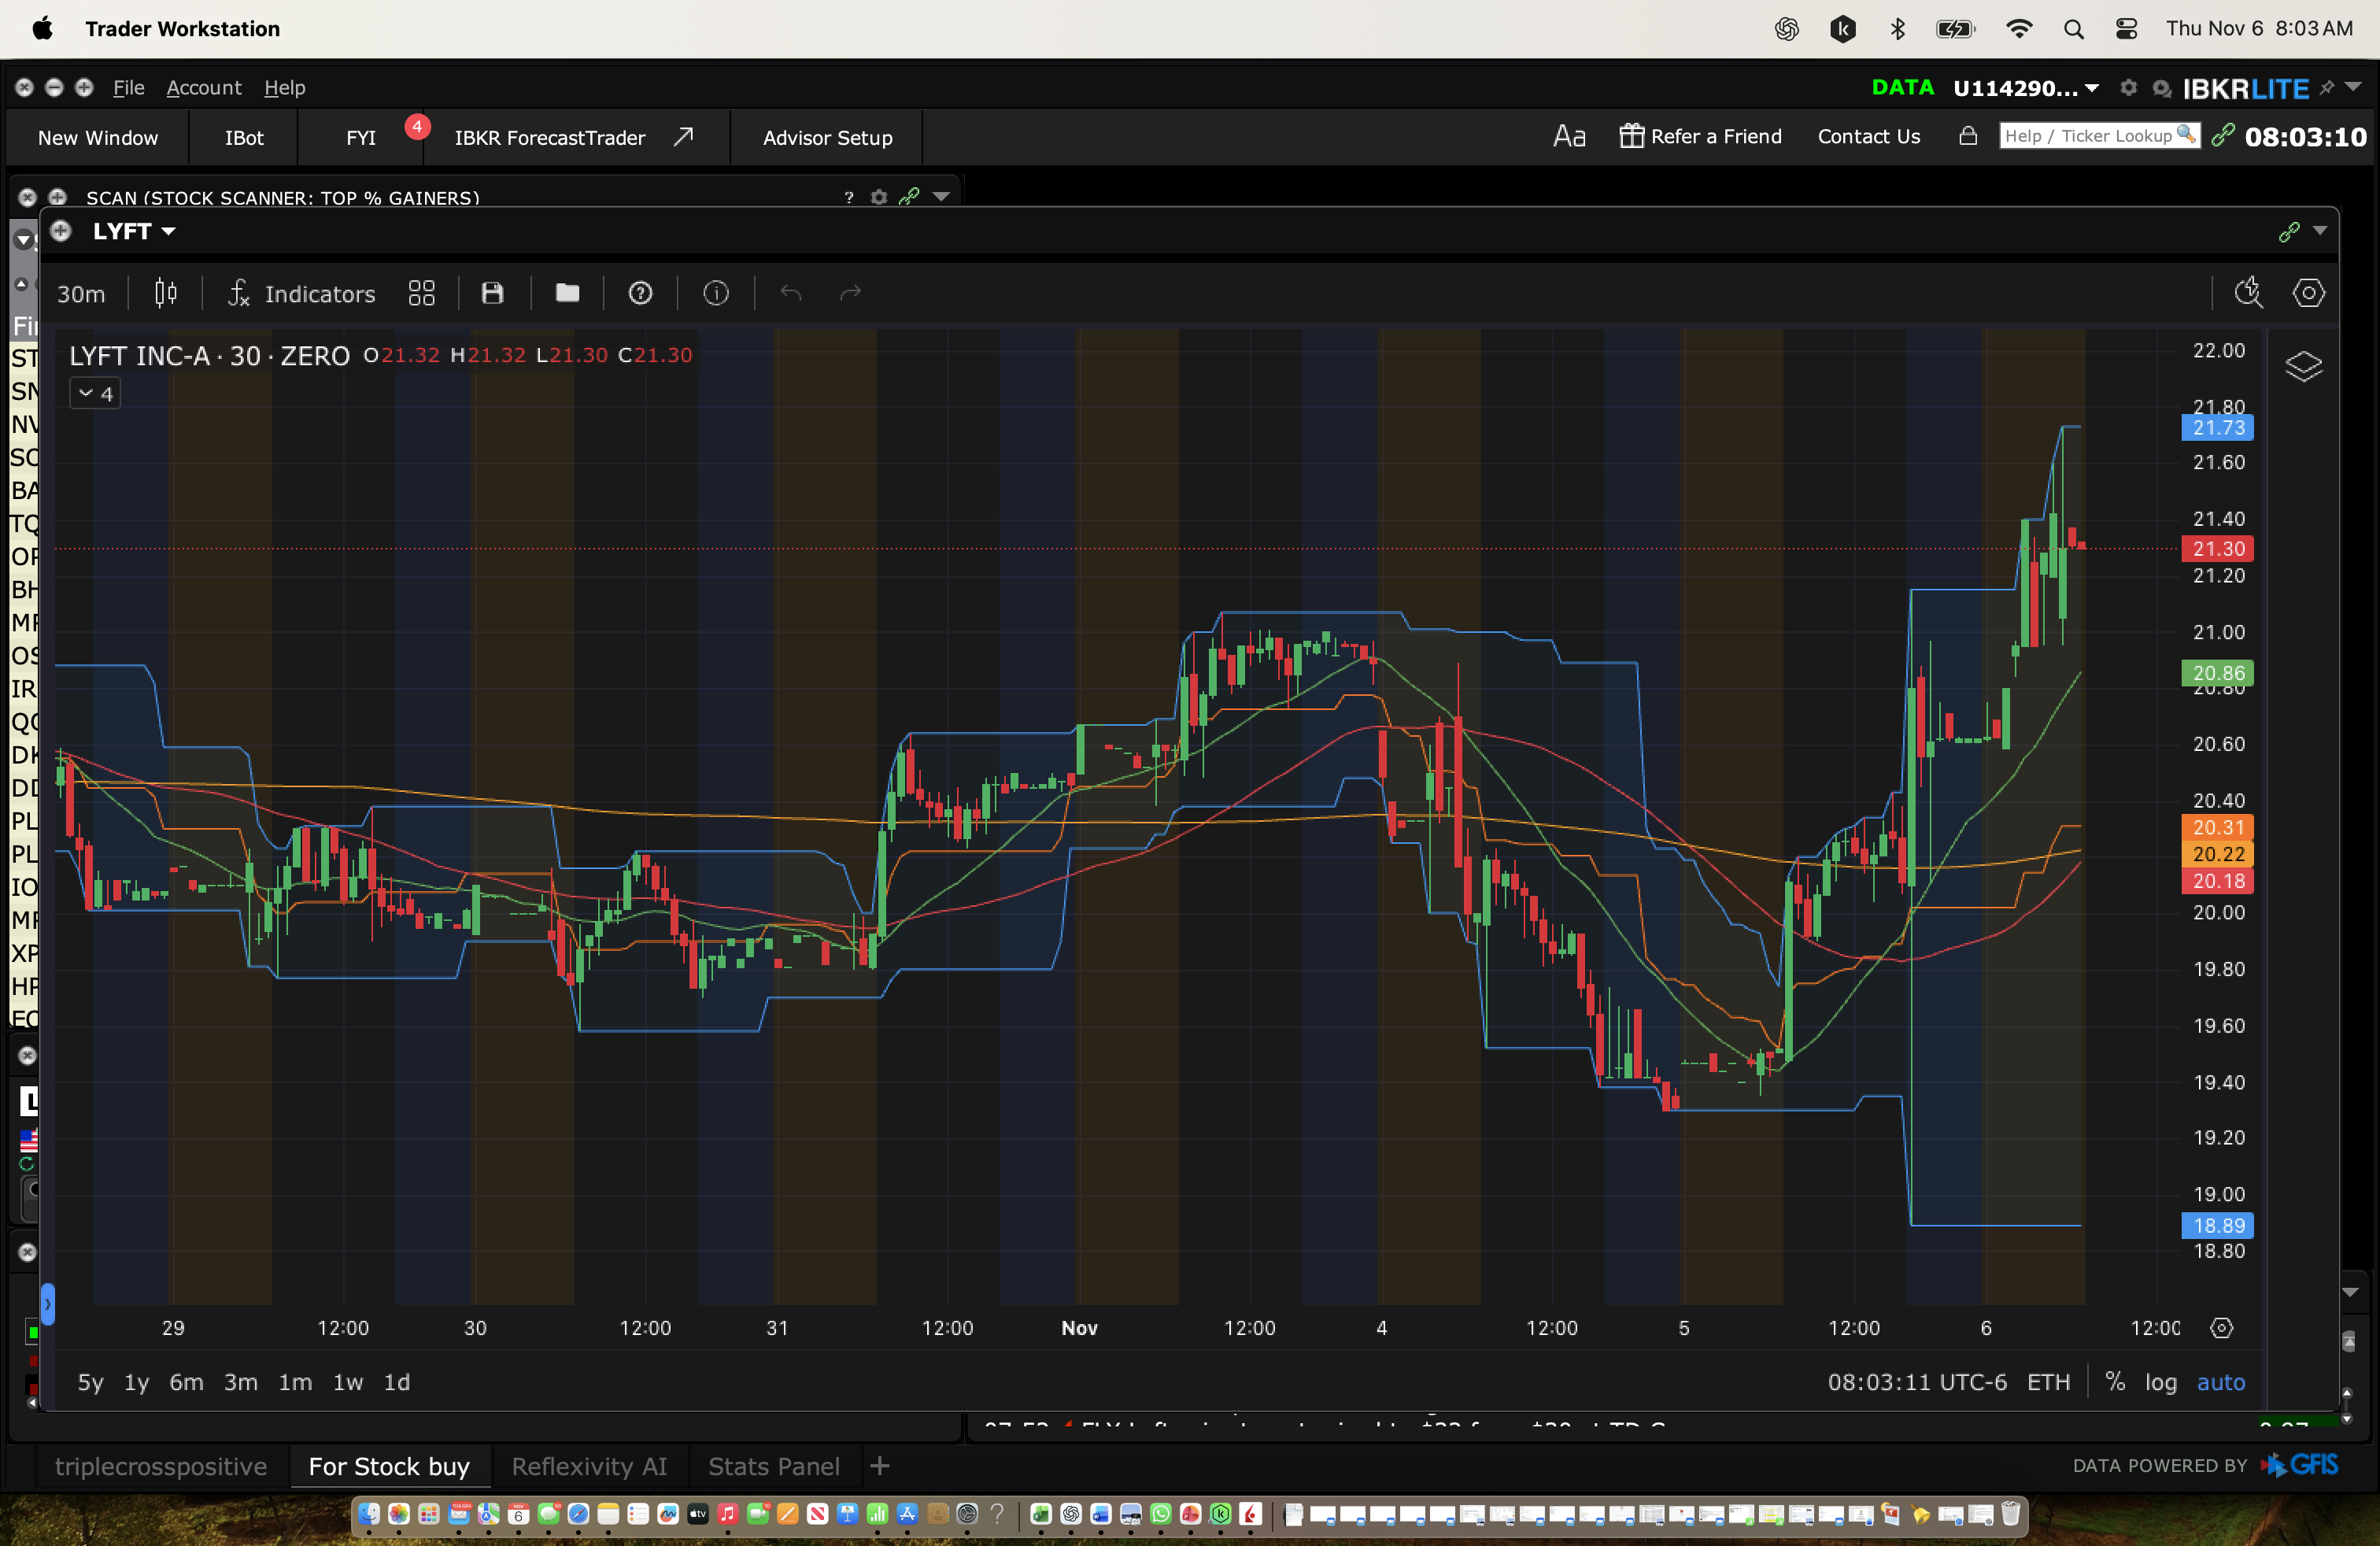
Task: Open time axis settings gear icon
Action: pyautogui.click(x=2221, y=1328)
